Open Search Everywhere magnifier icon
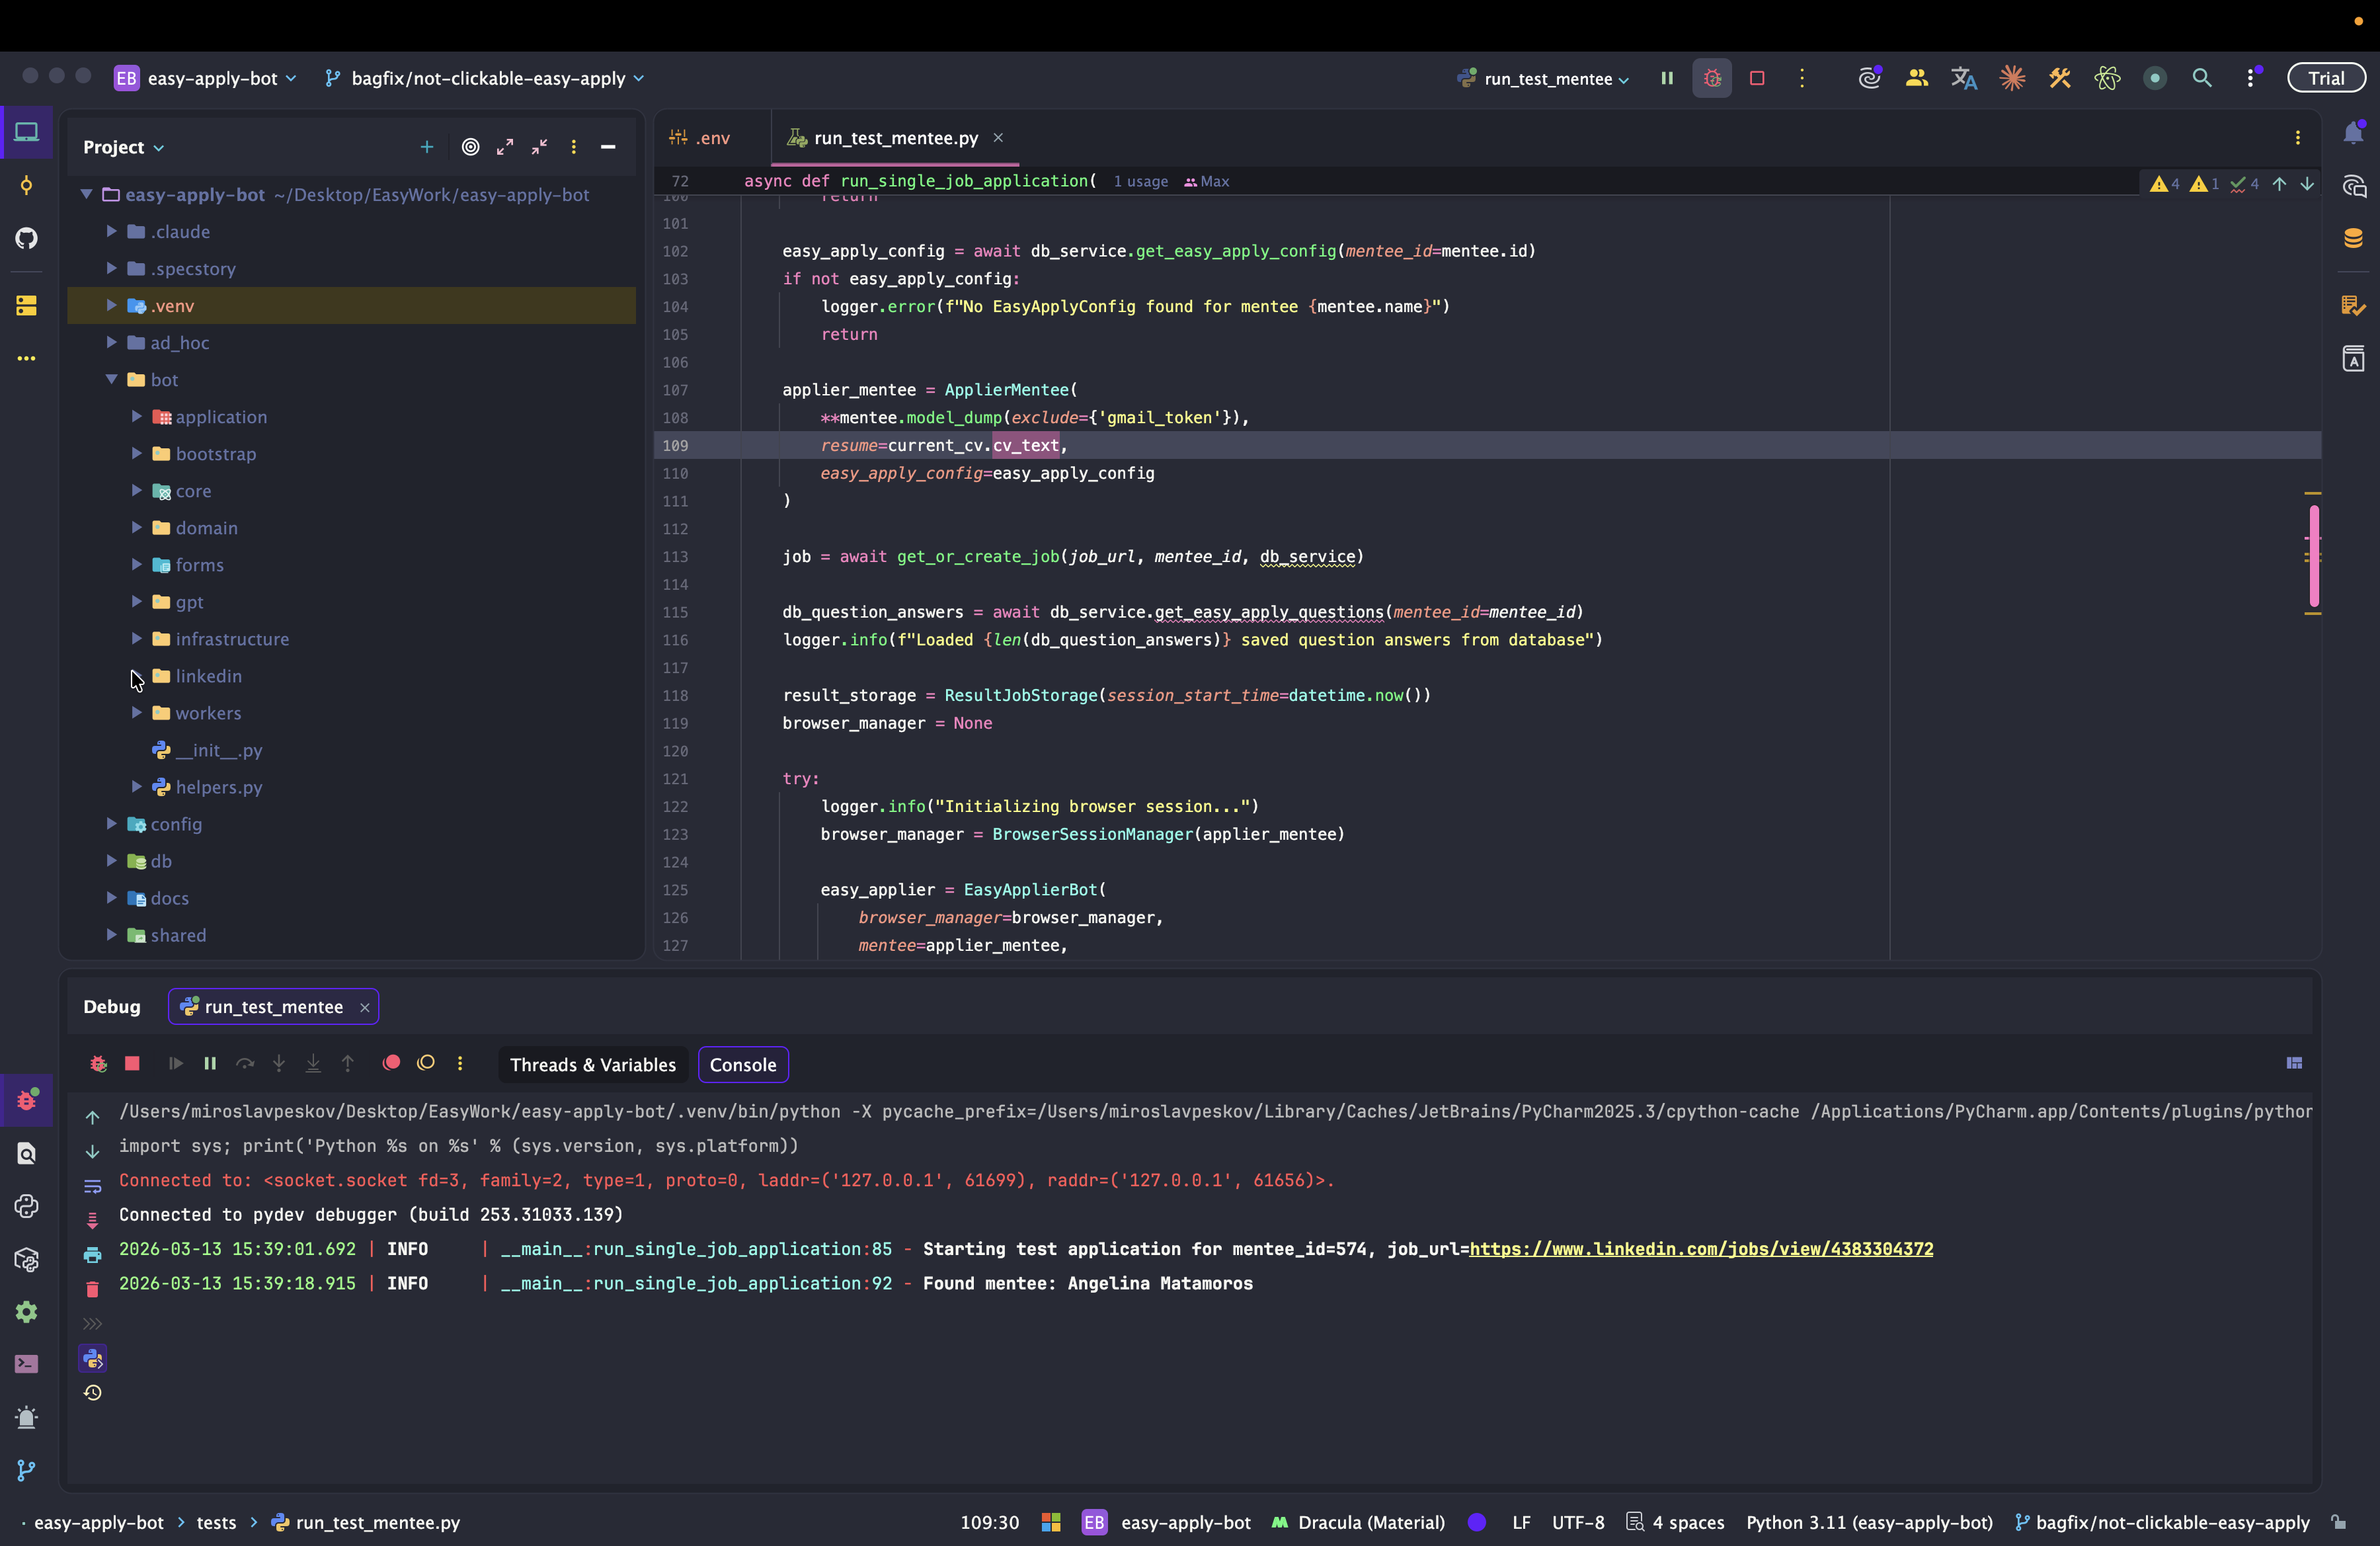 coord(2202,78)
